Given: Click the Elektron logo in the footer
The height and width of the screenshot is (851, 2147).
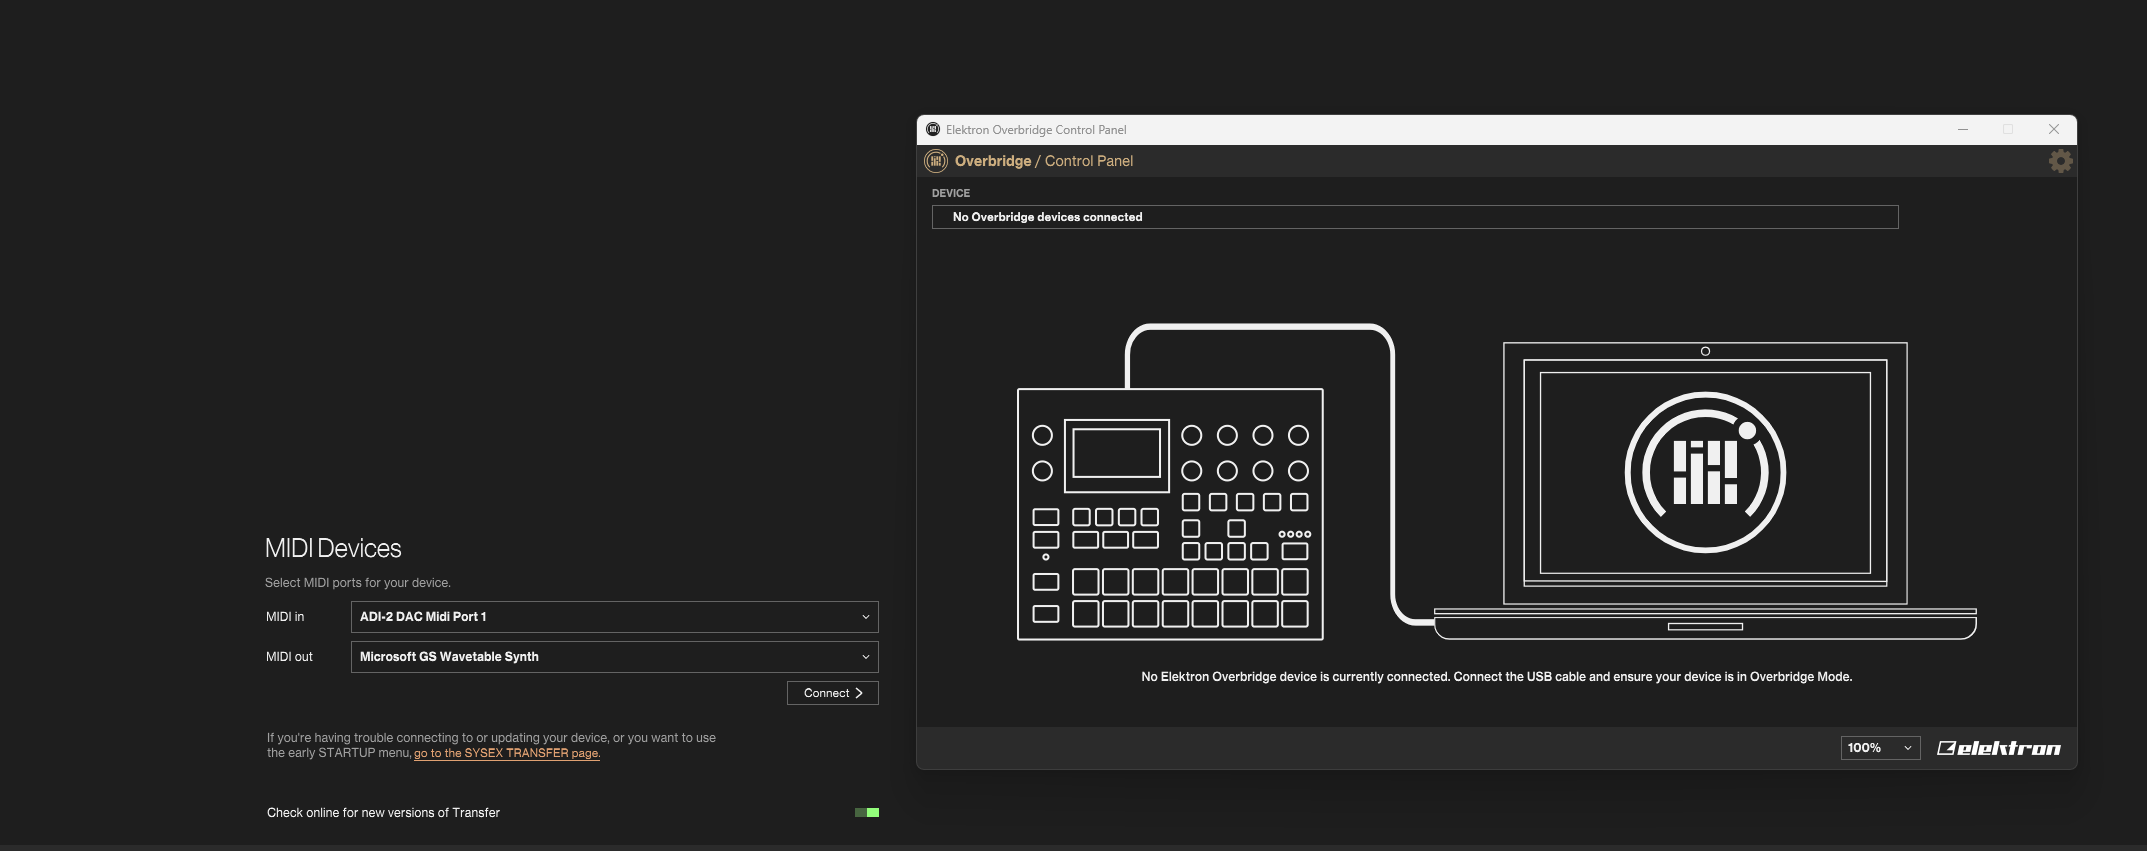Looking at the screenshot, I should pyautogui.click(x=1998, y=748).
